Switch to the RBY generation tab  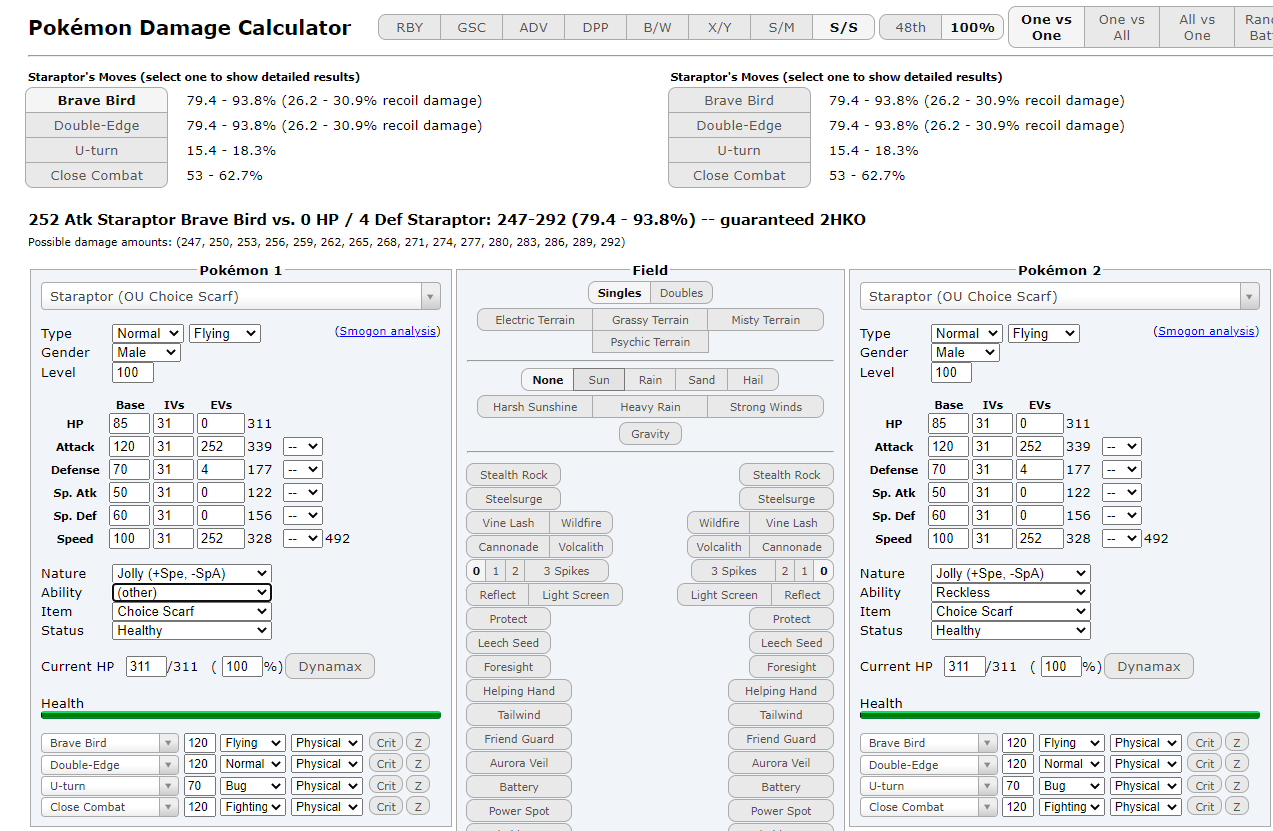tap(410, 27)
